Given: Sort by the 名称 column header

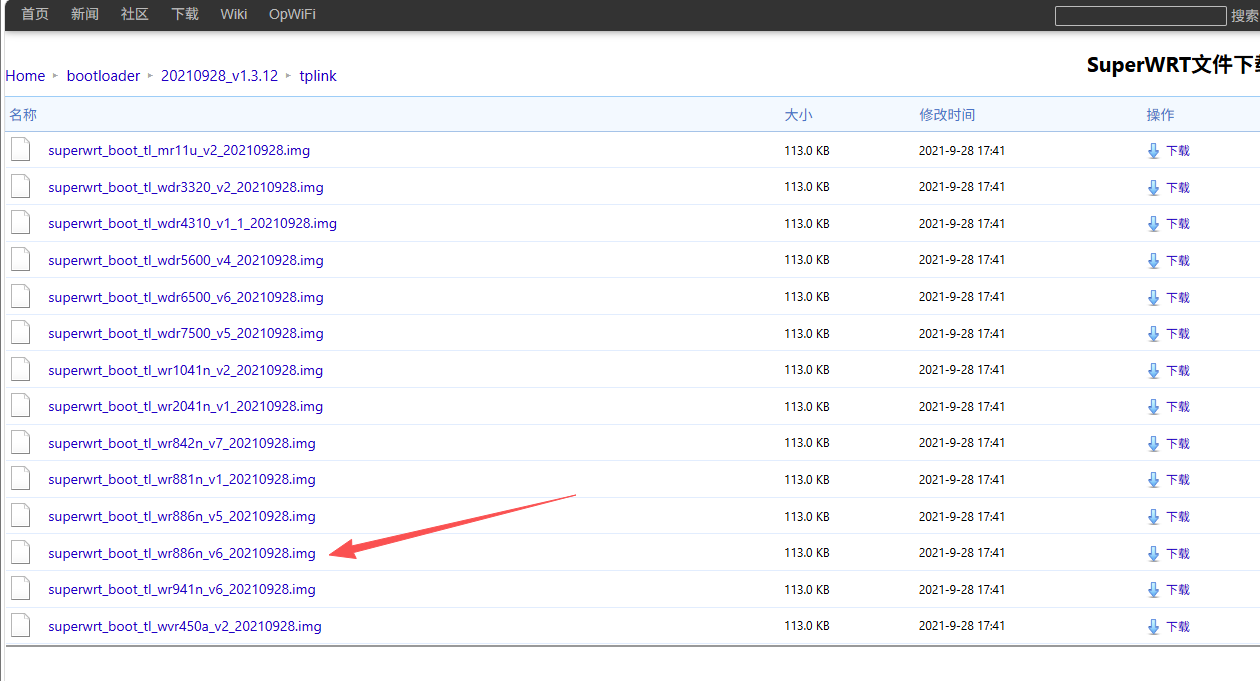Looking at the screenshot, I should tap(23, 115).
